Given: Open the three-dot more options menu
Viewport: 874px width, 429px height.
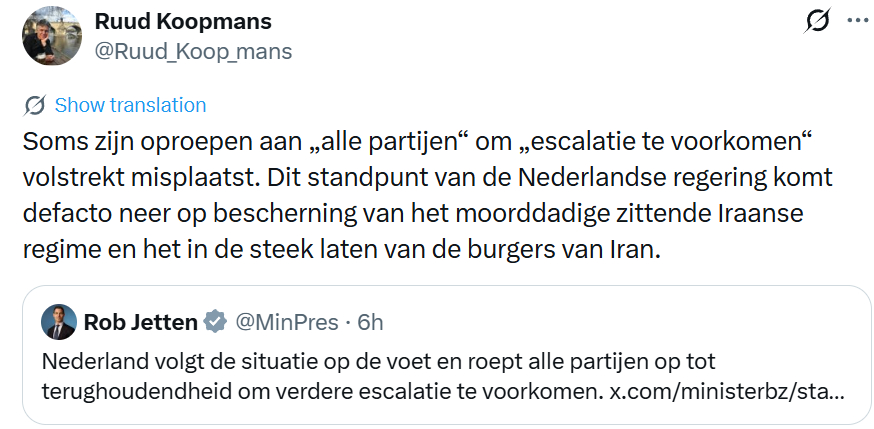Looking at the screenshot, I should (858, 20).
